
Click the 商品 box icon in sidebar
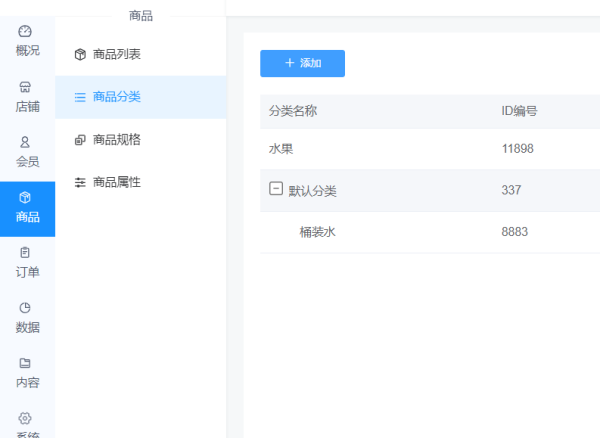pos(27,198)
